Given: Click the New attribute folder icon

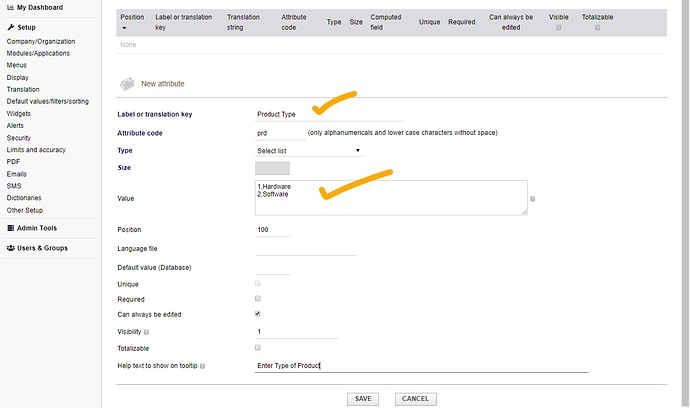Looking at the screenshot, I should pyautogui.click(x=127, y=84).
